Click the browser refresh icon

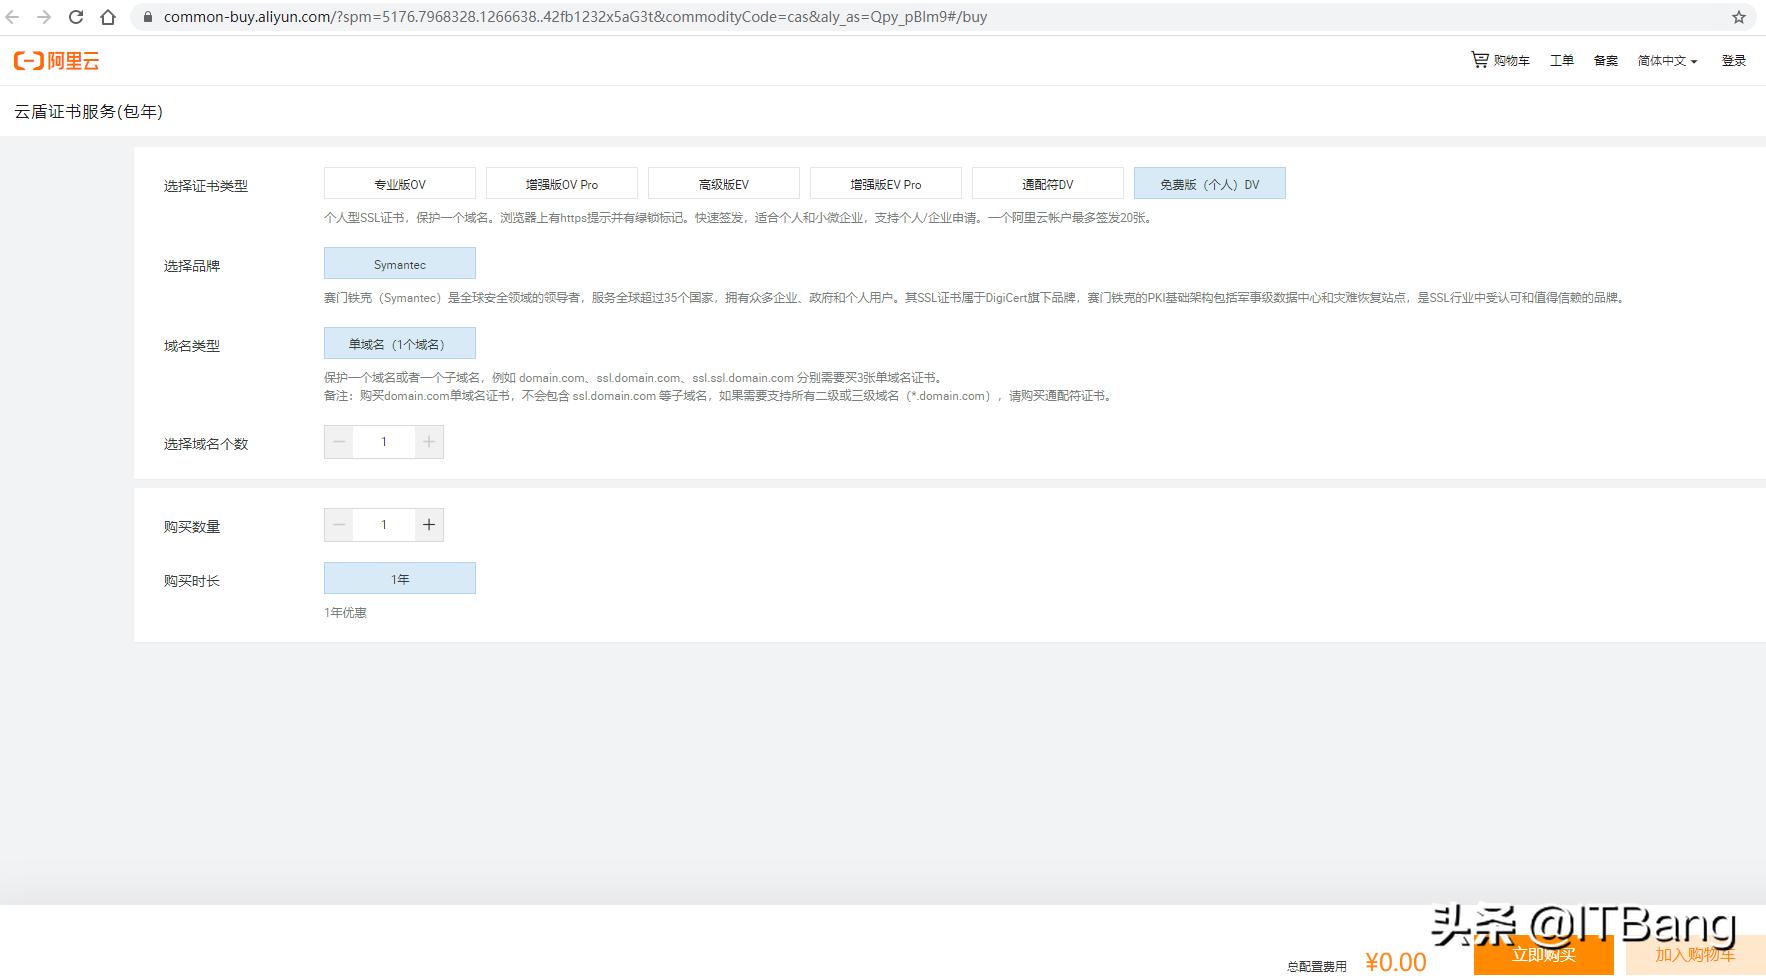(x=76, y=16)
